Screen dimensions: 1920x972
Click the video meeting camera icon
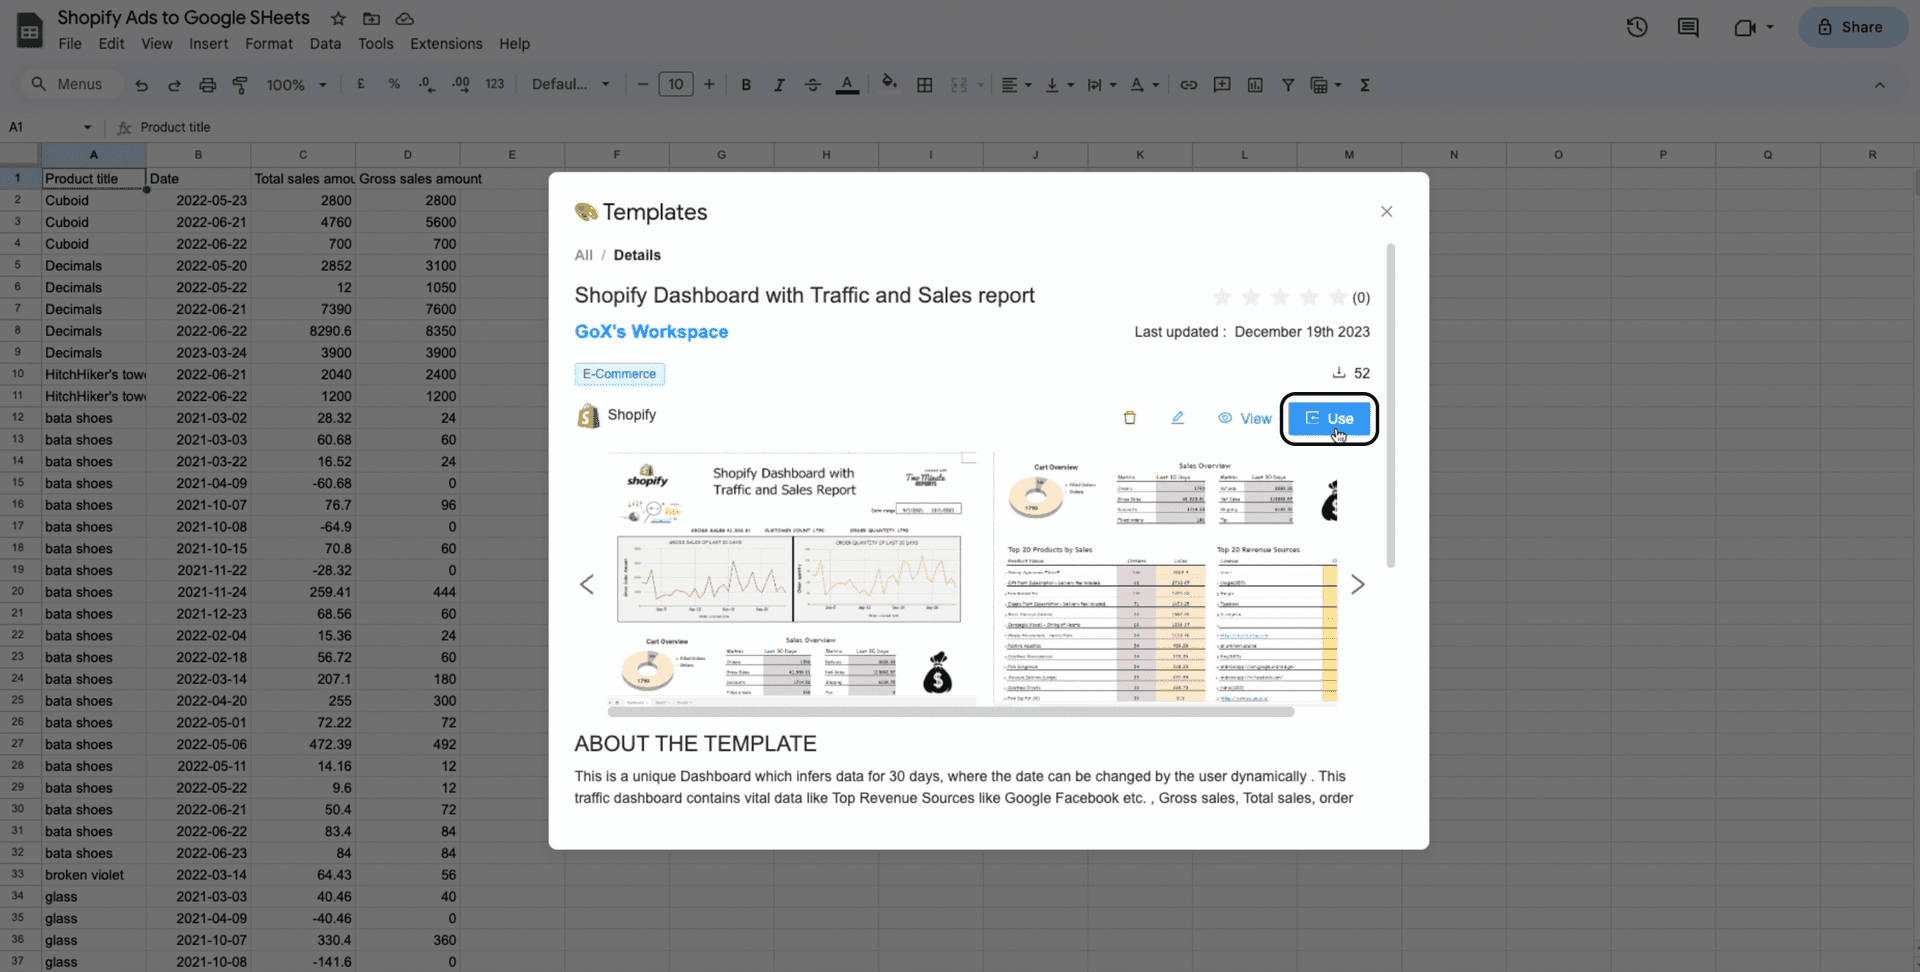pos(1745,27)
